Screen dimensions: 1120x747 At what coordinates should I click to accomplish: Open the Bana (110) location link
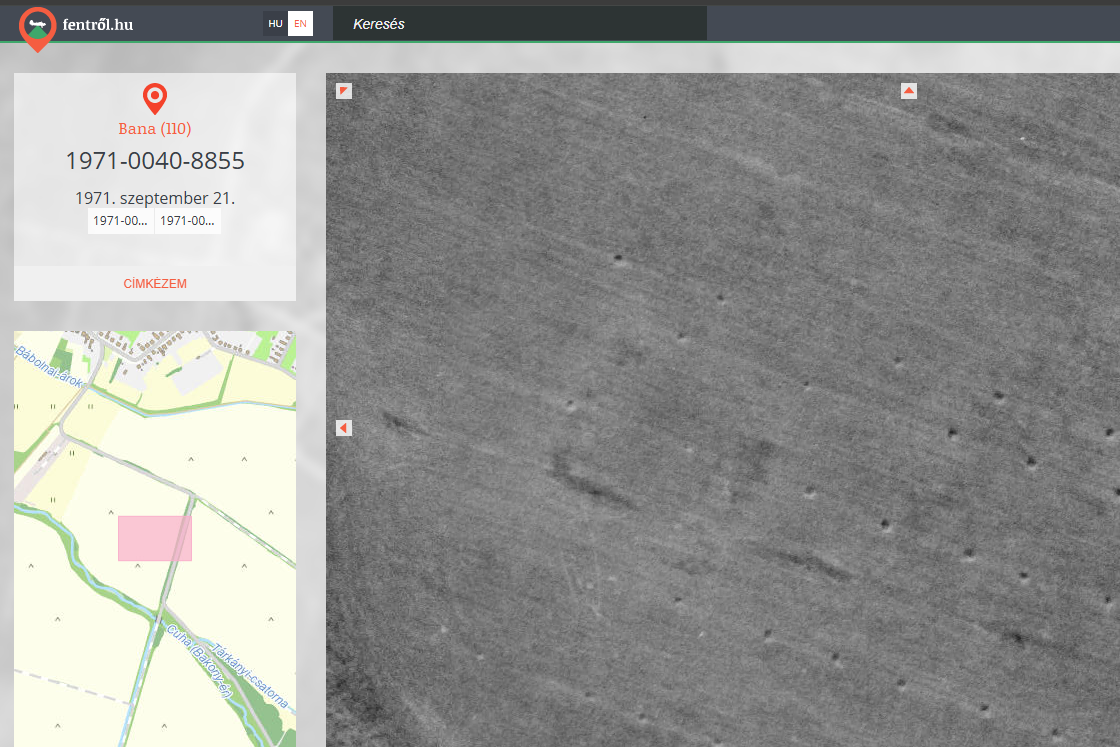click(155, 129)
